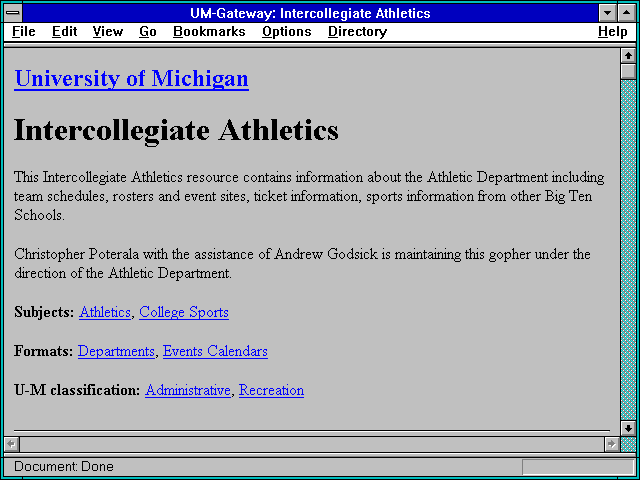Follow the University of Michigan link
The width and height of the screenshot is (640, 480).
(131, 78)
